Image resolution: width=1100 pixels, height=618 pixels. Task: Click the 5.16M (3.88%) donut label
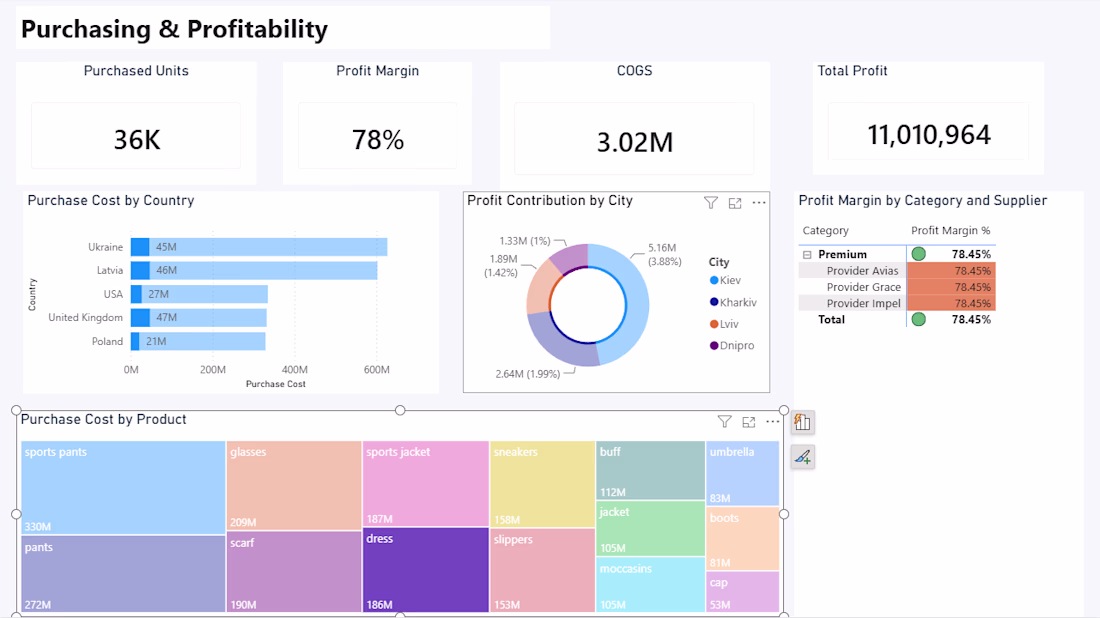[664, 255]
